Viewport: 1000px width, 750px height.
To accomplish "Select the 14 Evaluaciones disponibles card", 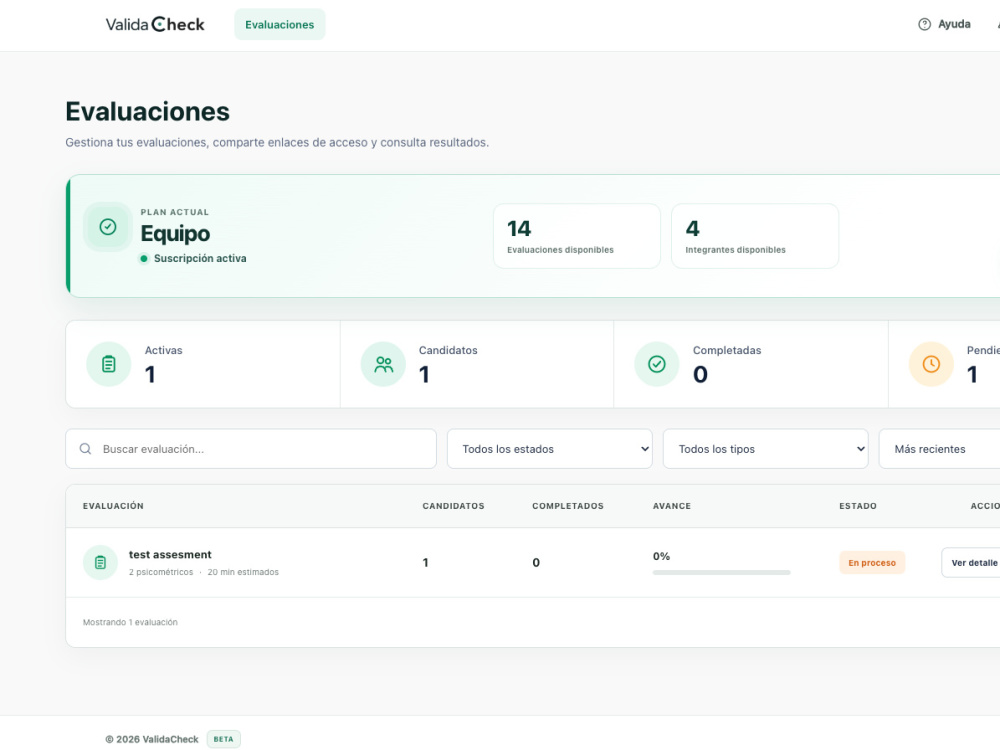I will point(577,236).
